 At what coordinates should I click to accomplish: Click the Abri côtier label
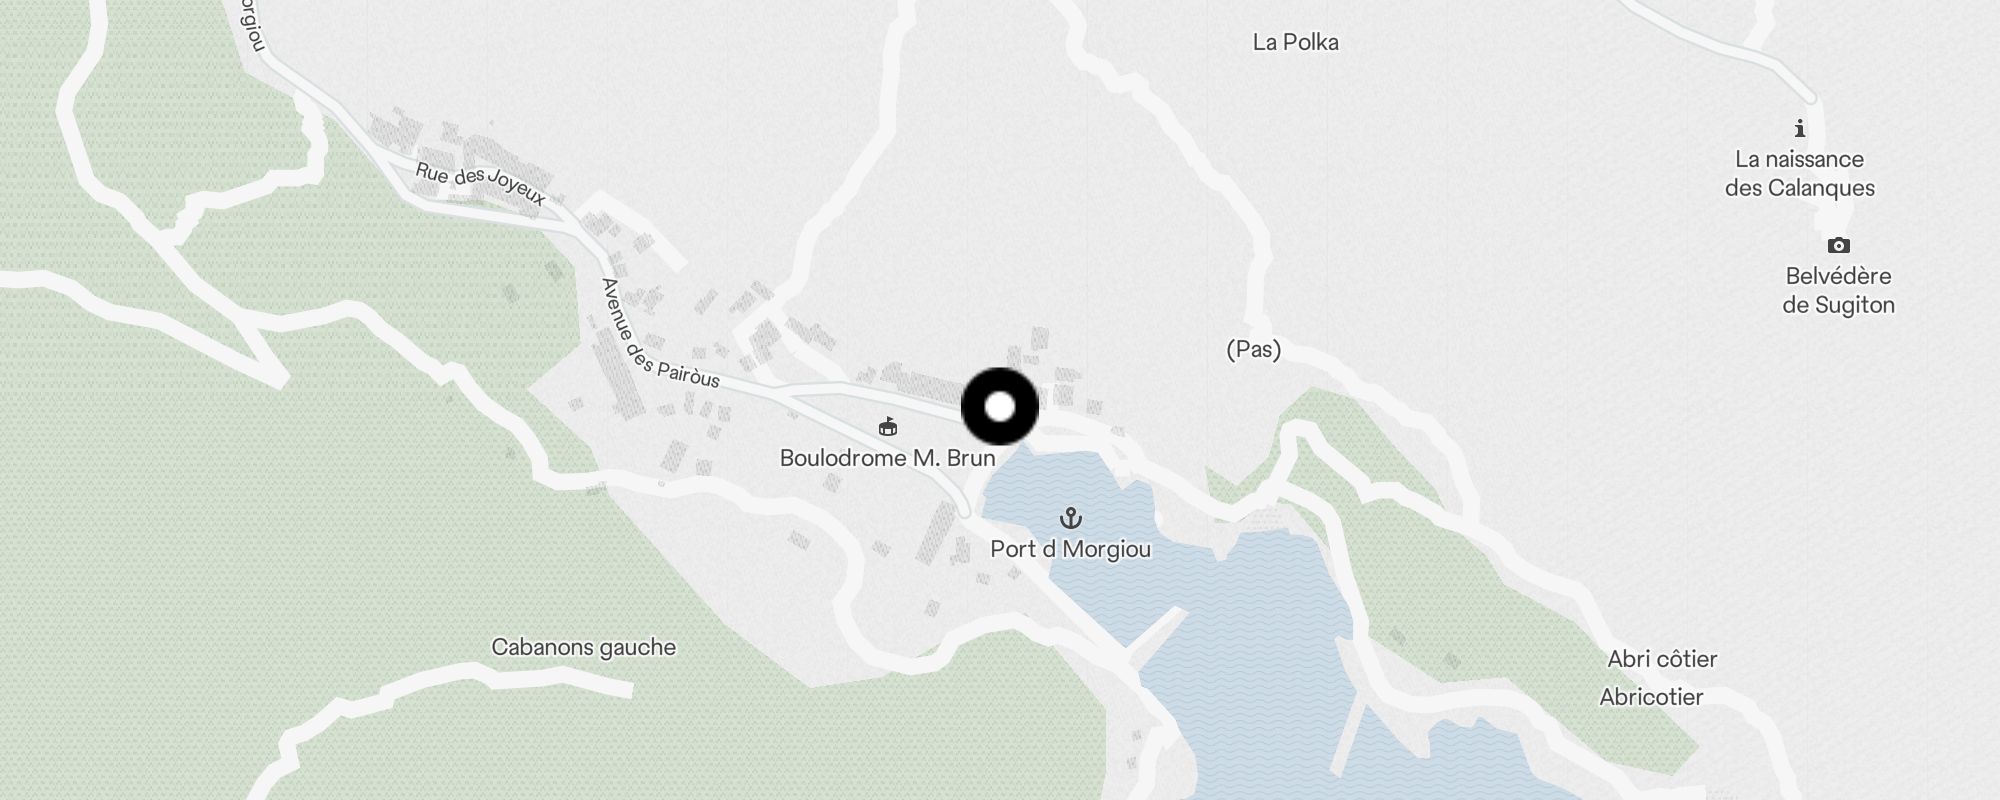pos(1662,659)
